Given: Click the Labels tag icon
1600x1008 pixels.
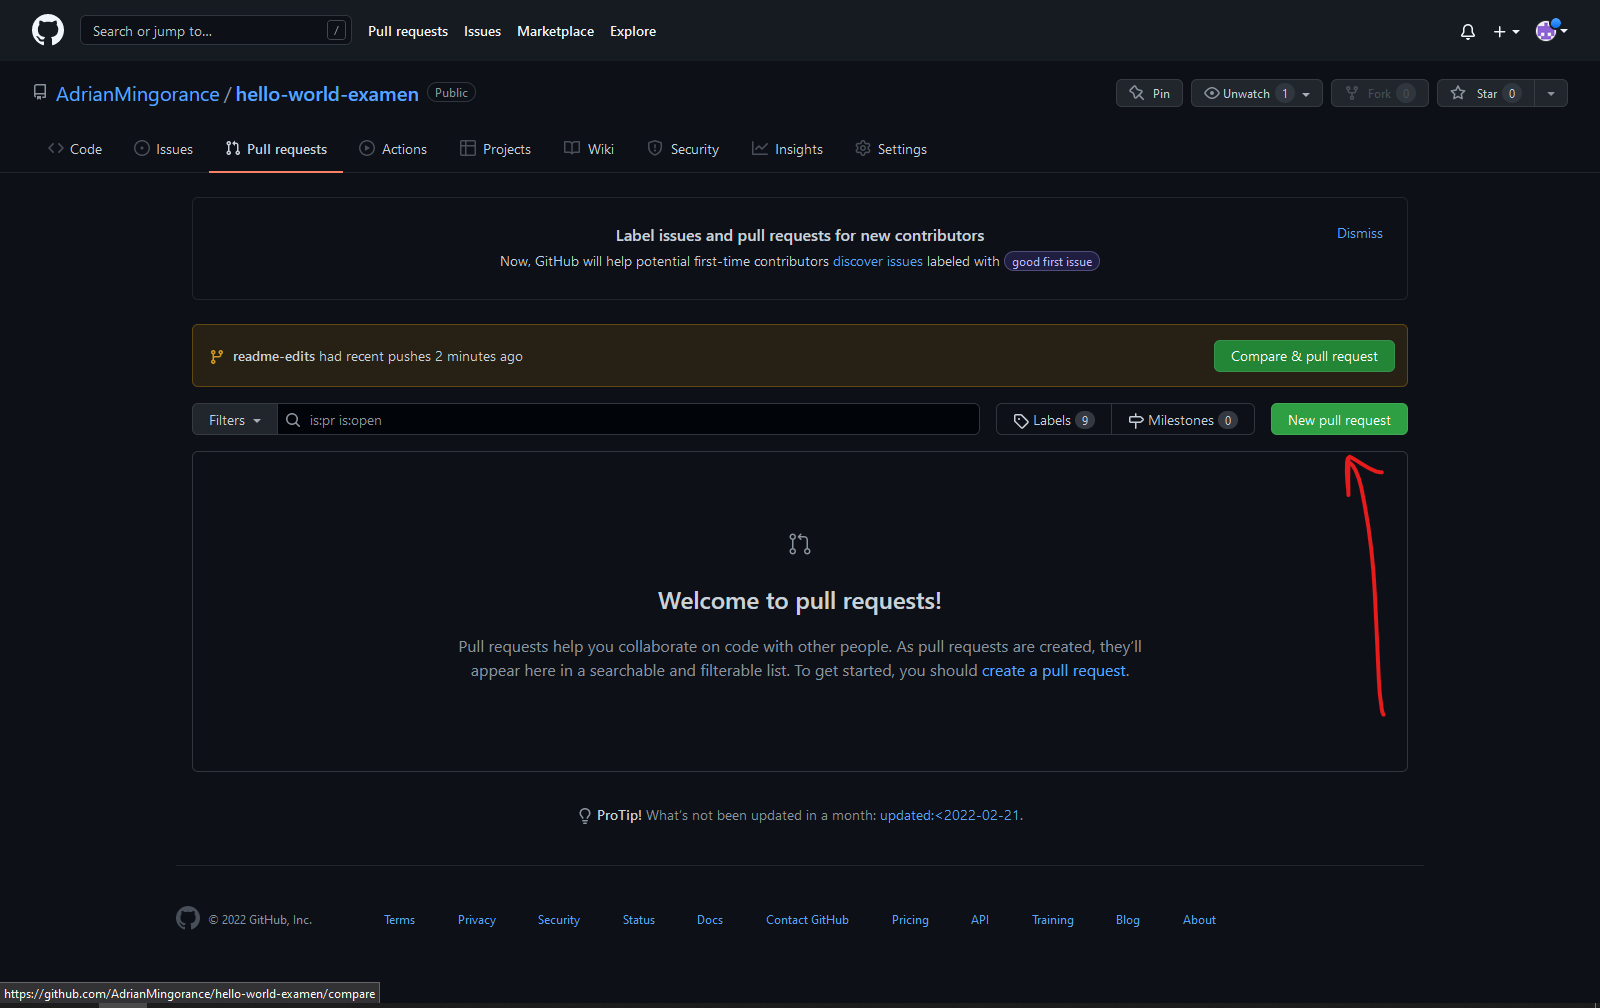Looking at the screenshot, I should point(1022,419).
